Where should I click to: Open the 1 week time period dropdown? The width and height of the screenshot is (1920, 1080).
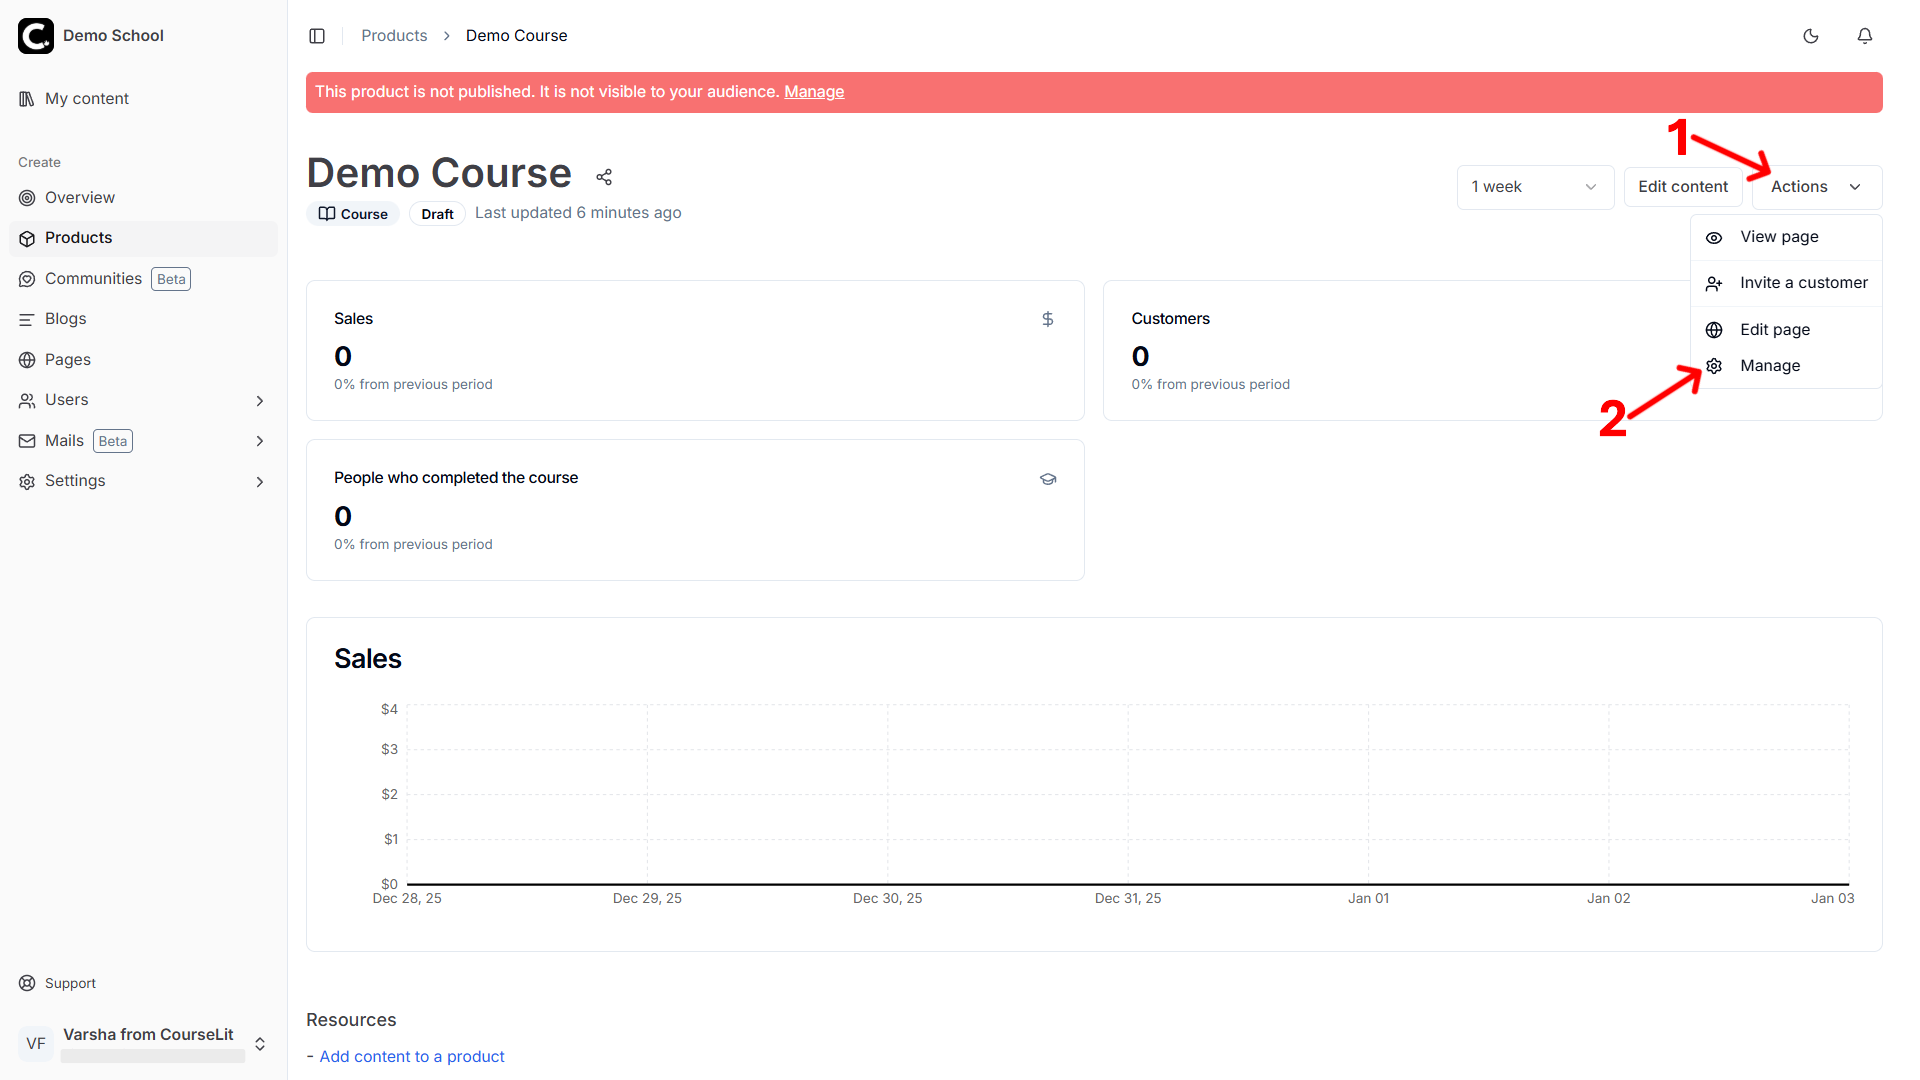(1535, 187)
